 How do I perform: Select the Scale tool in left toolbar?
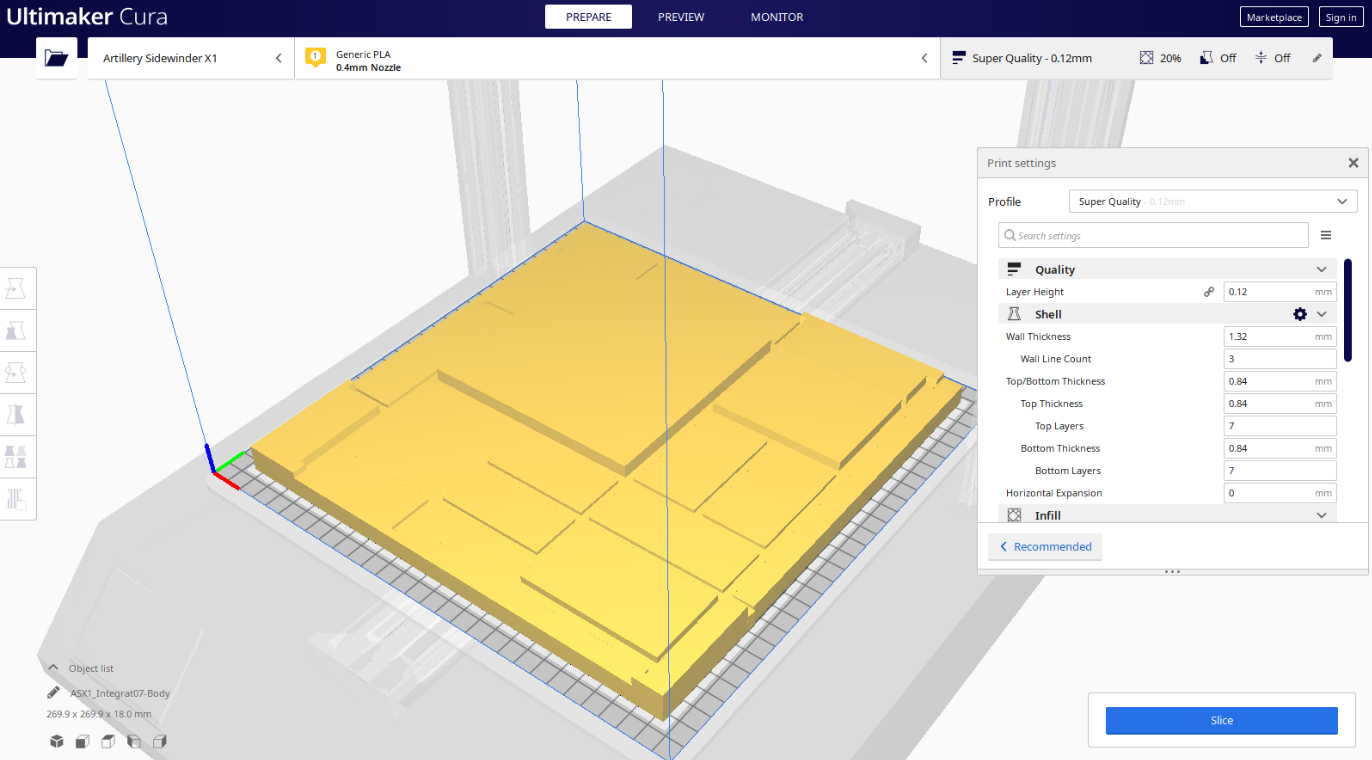pos(16,330)
